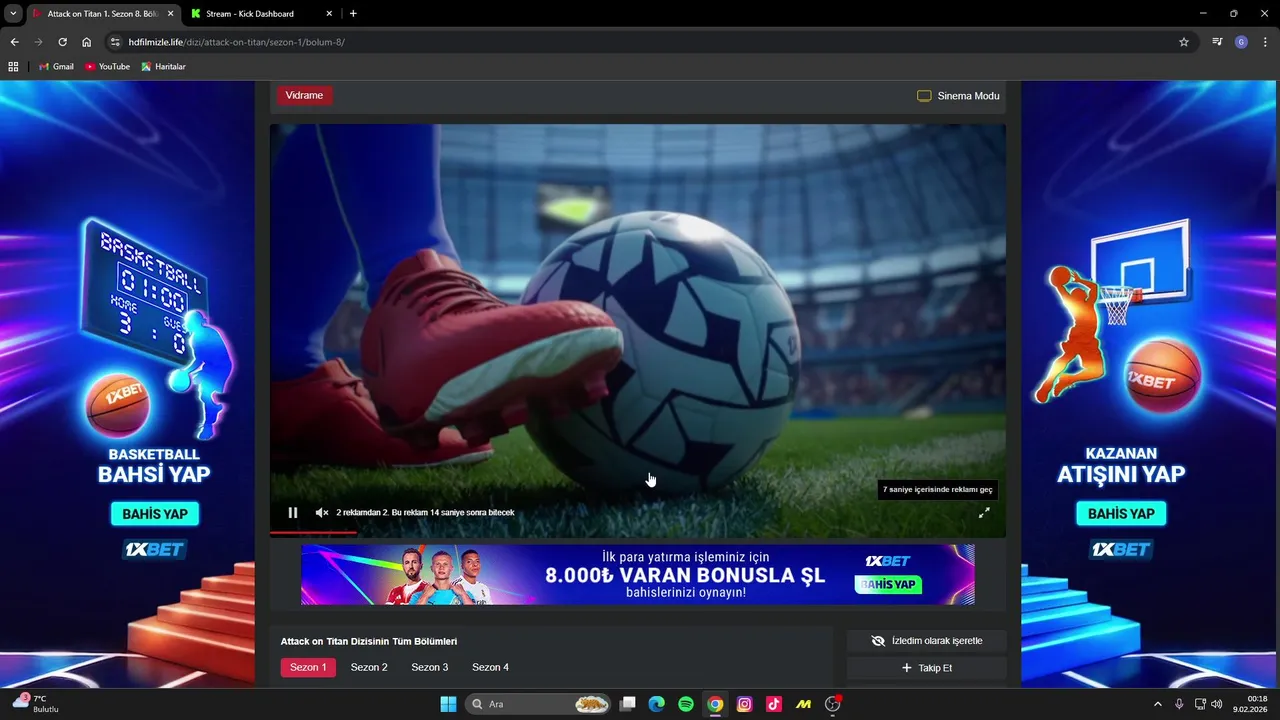Follow the series with Takip Et
The width and height of the screenshot is (1280, 720).
tap(927, 668)
